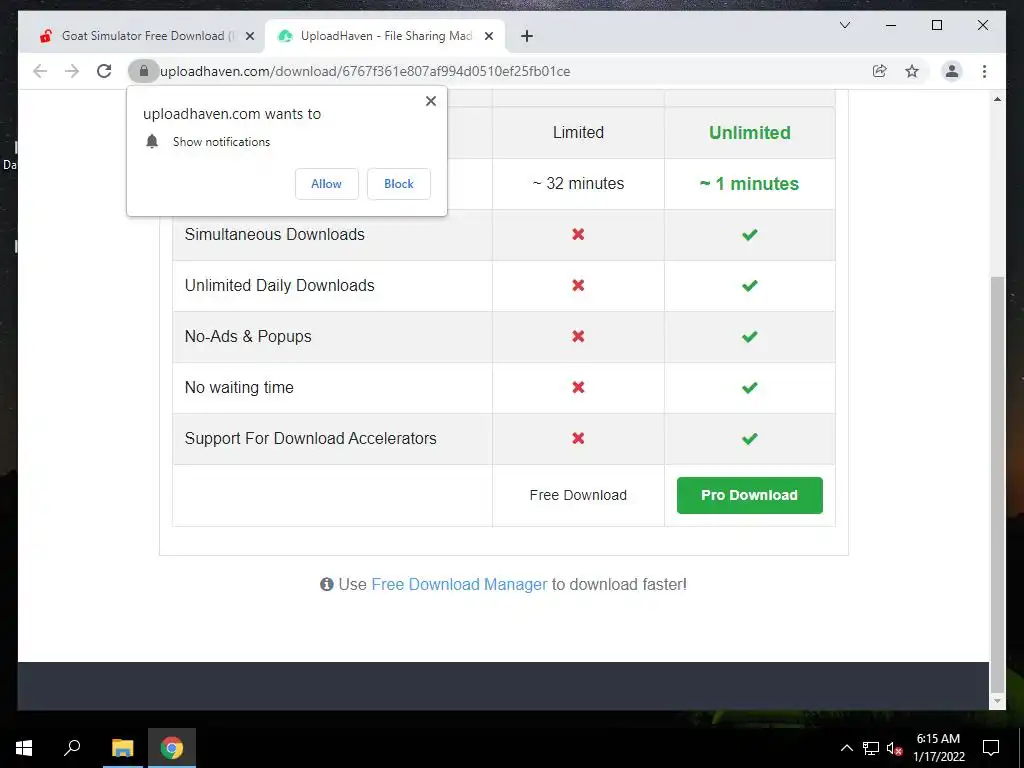Switch to the Goat Simulator Free Download tab
This screenshot has width=1024, height=768.
(147, 36)
